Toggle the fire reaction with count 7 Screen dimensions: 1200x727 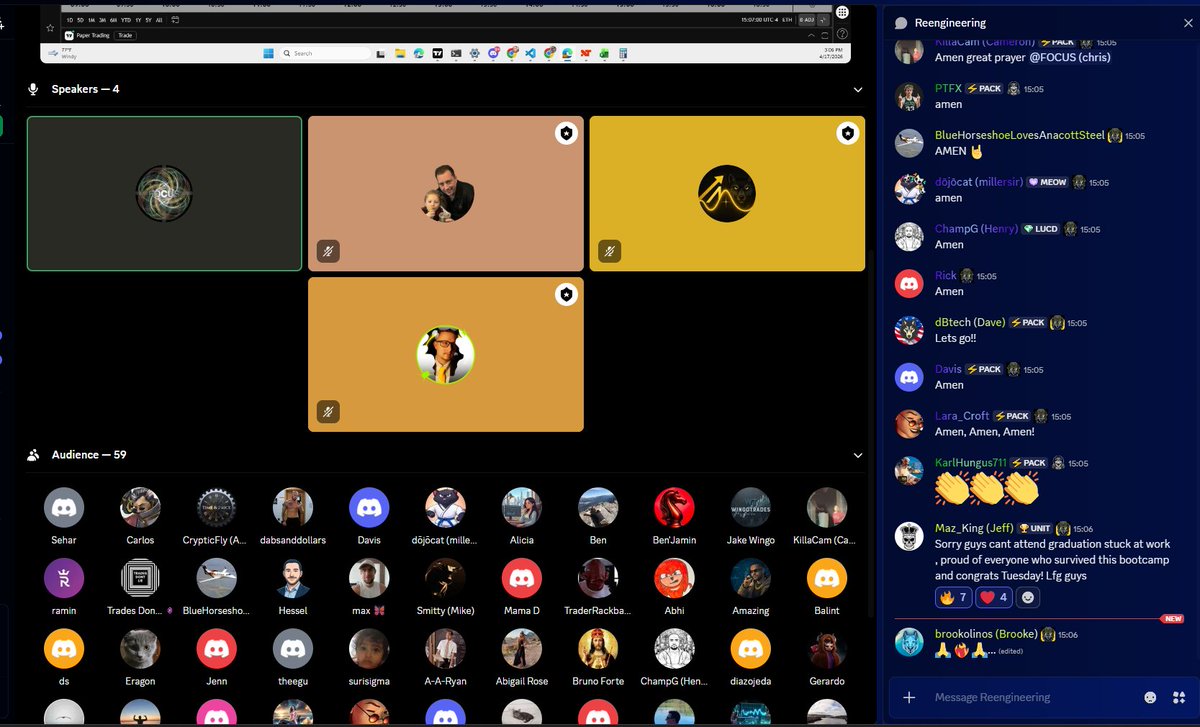pyautogui.click(x=953, y=598)
